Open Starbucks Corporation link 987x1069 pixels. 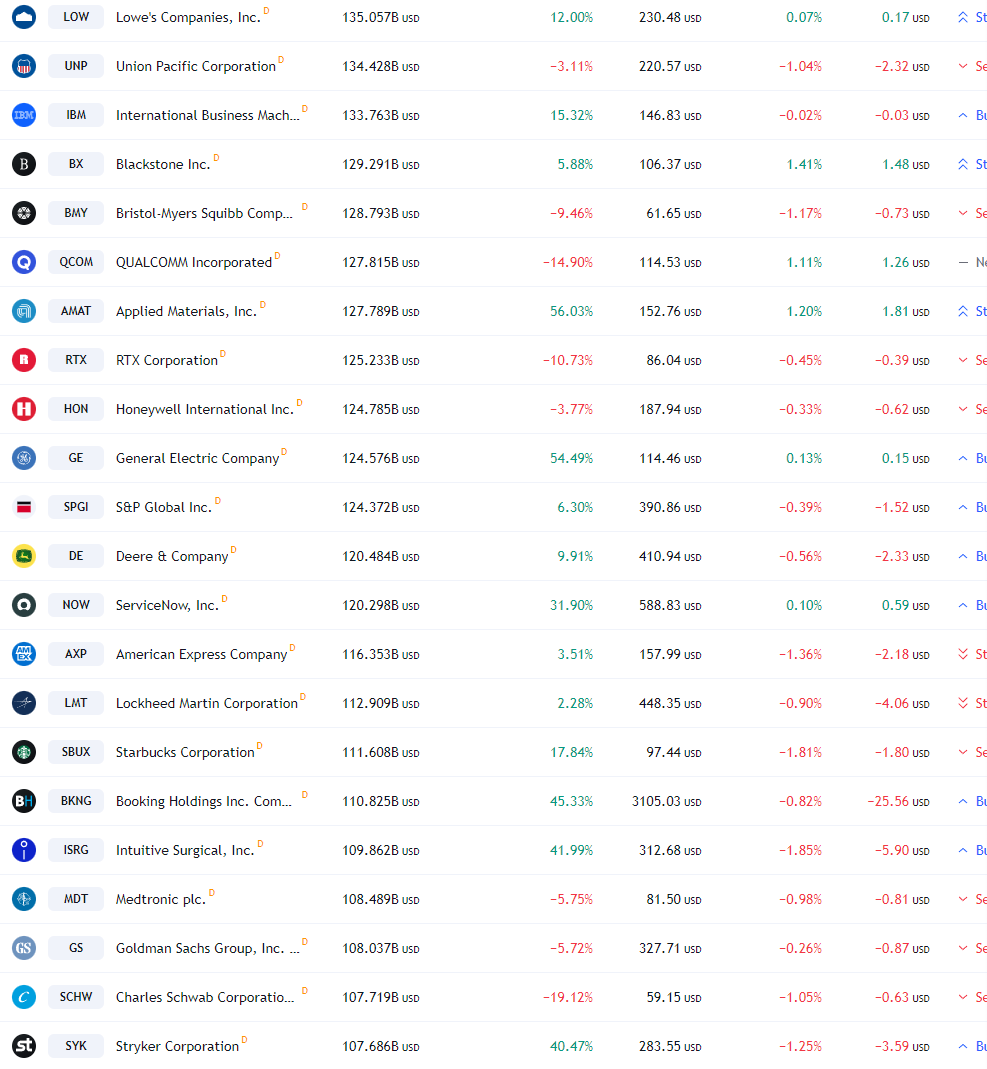click(185, 752)
